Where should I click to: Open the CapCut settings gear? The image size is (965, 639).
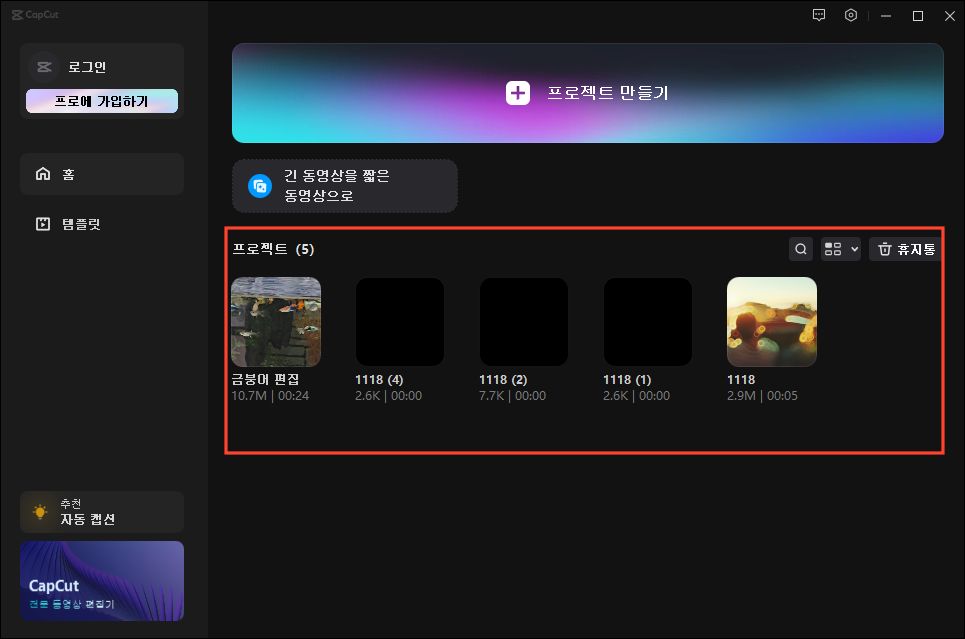click(851, 15)
